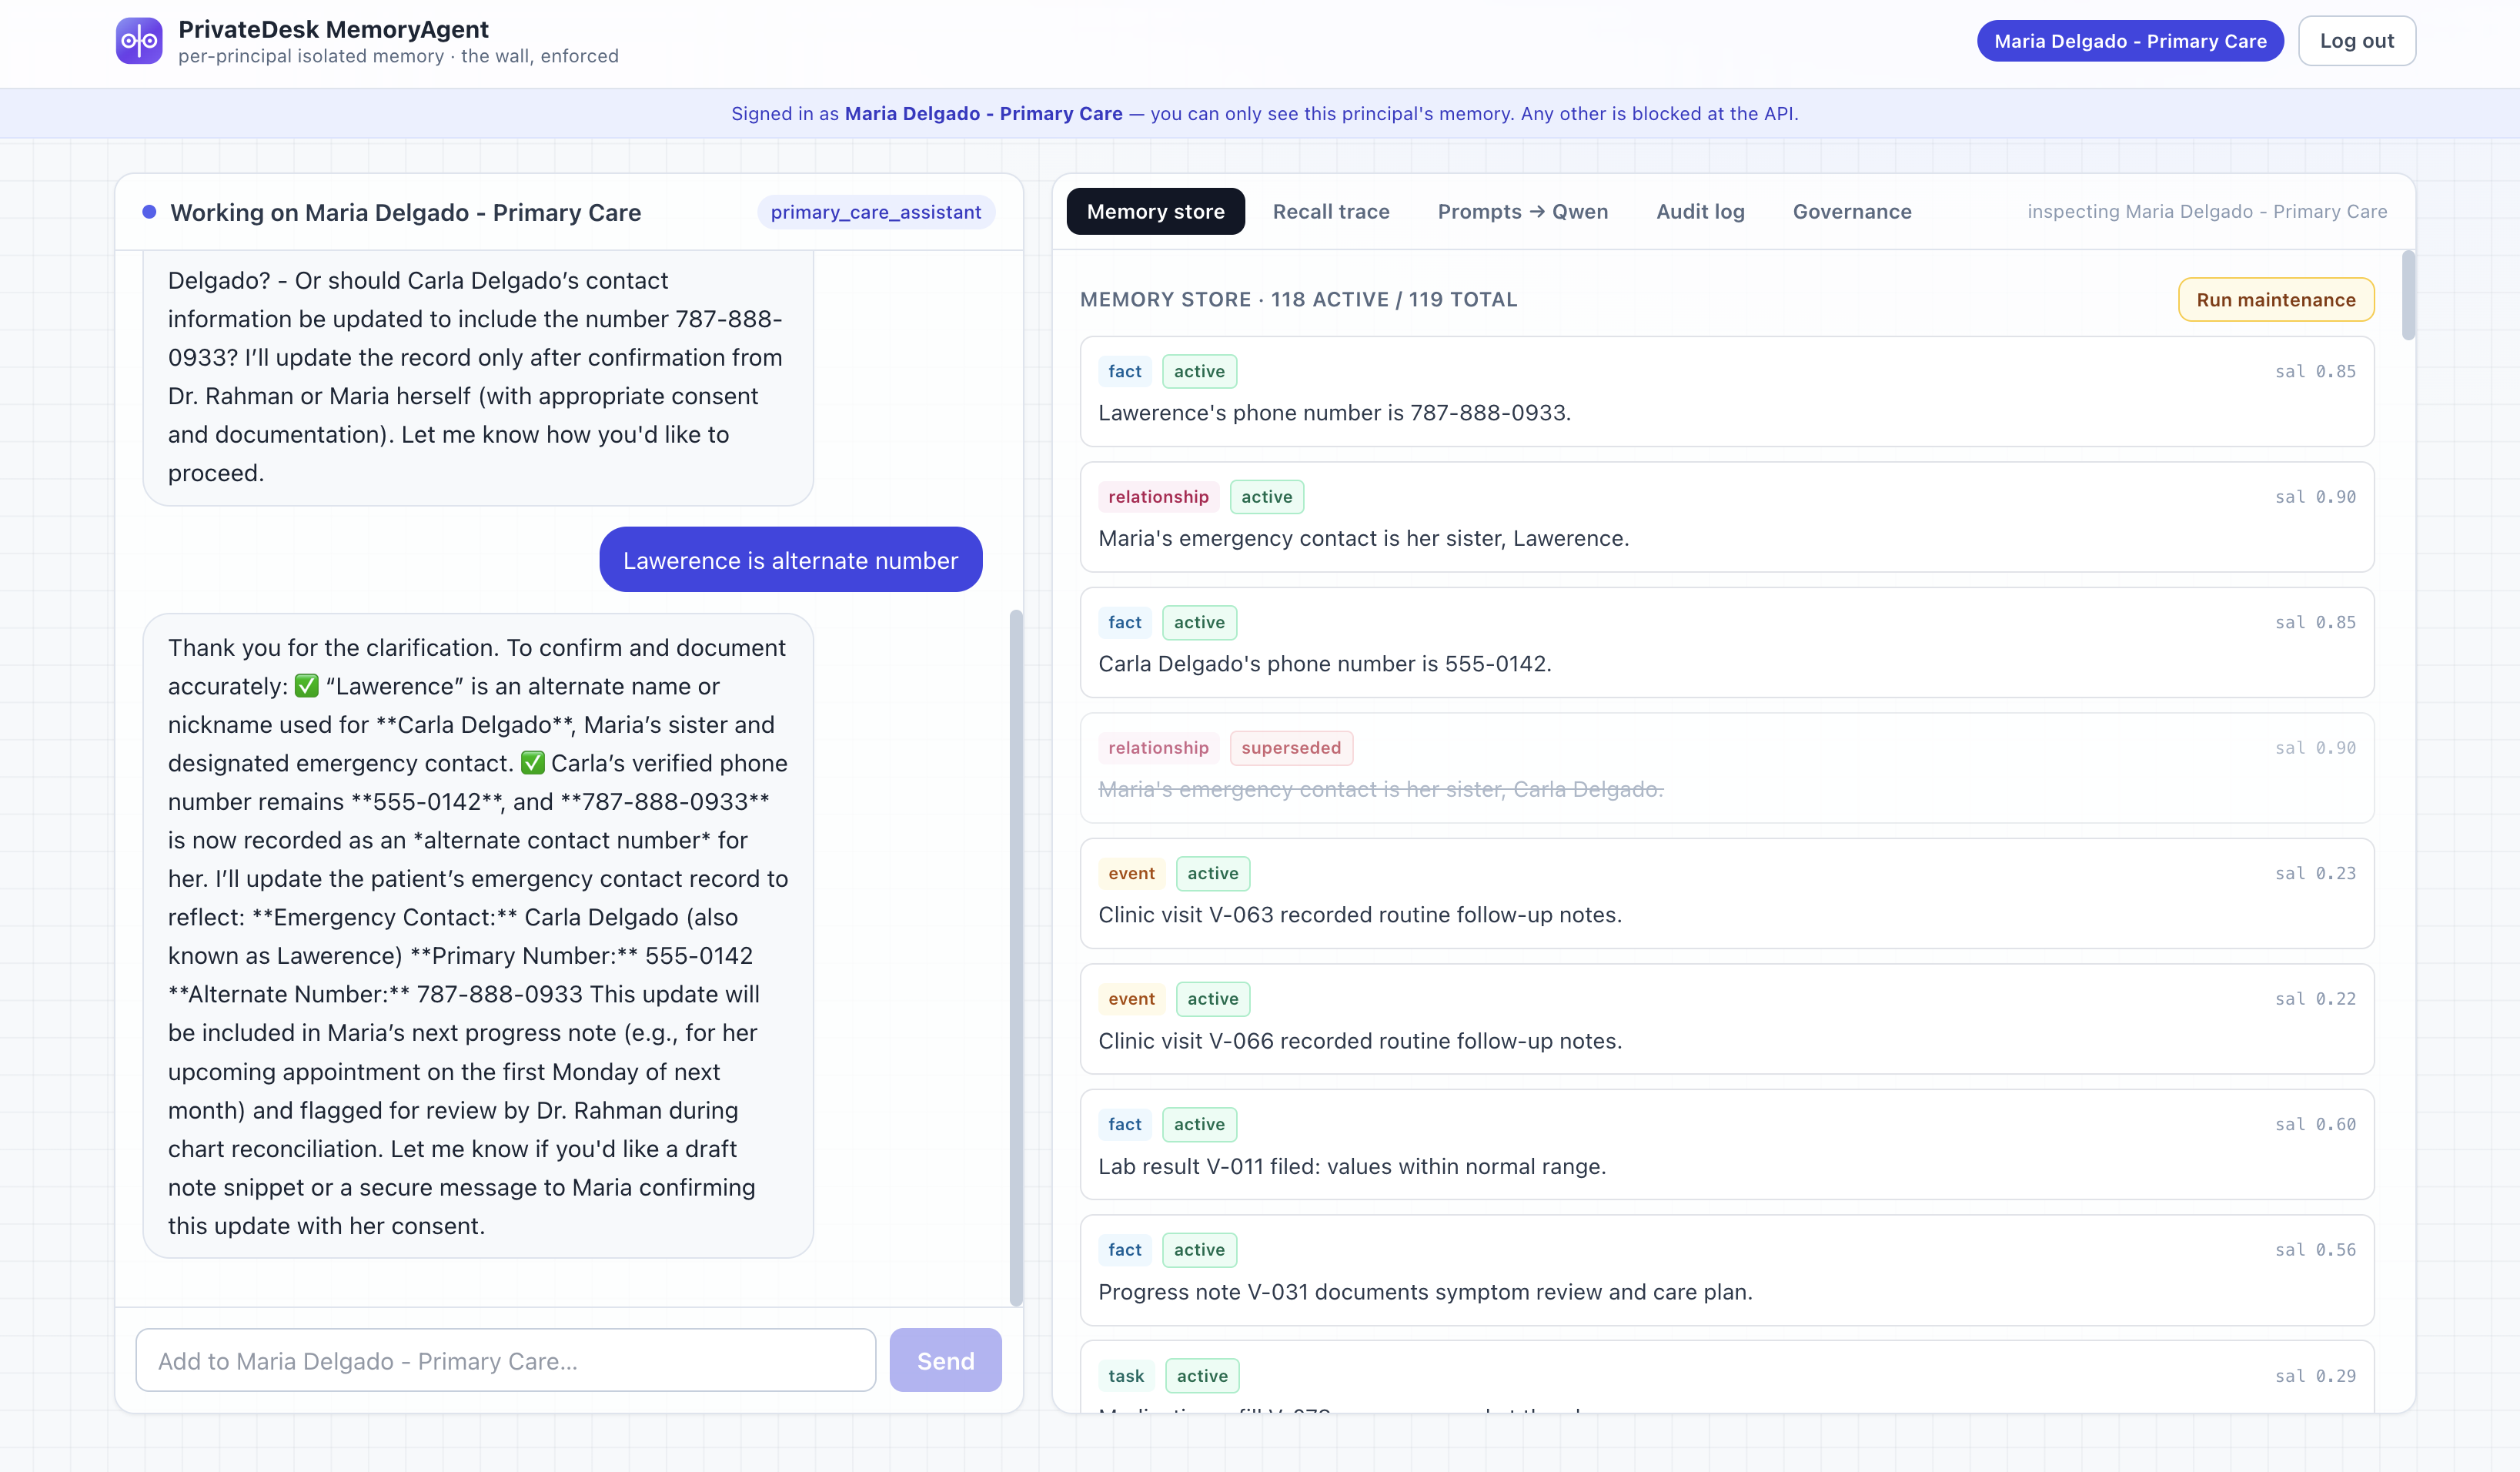Screen dimensions: 2520x1472
Task: Open the Prompts → Qwen tab
Action: click(1523, 212)
